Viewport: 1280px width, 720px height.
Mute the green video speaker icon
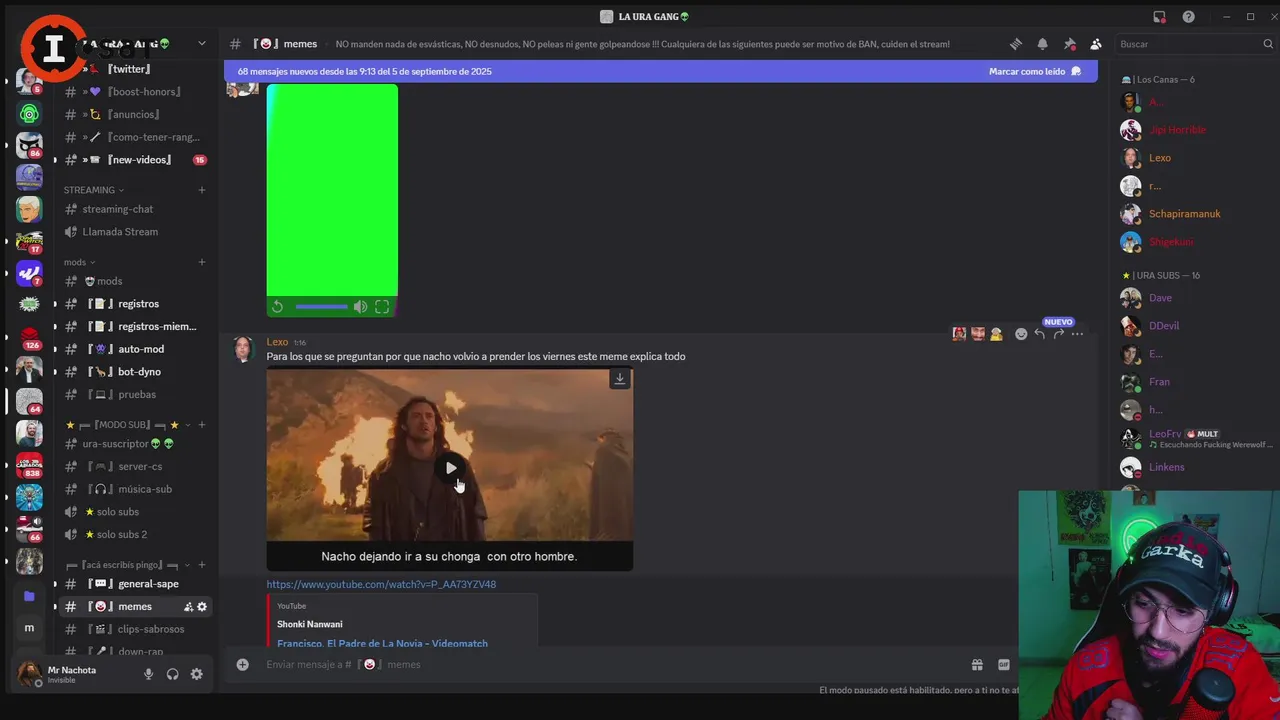pos(360,307)
